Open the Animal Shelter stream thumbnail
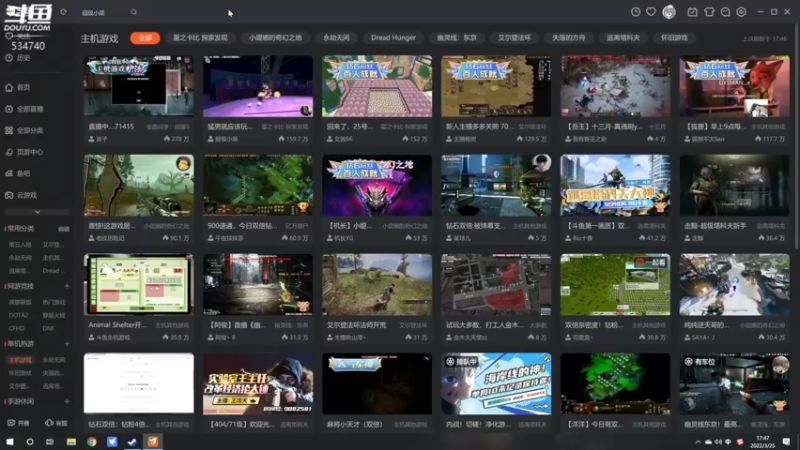The height and width of the screenshot is (450, 800). pyautogui.click(x=139, y=284)
